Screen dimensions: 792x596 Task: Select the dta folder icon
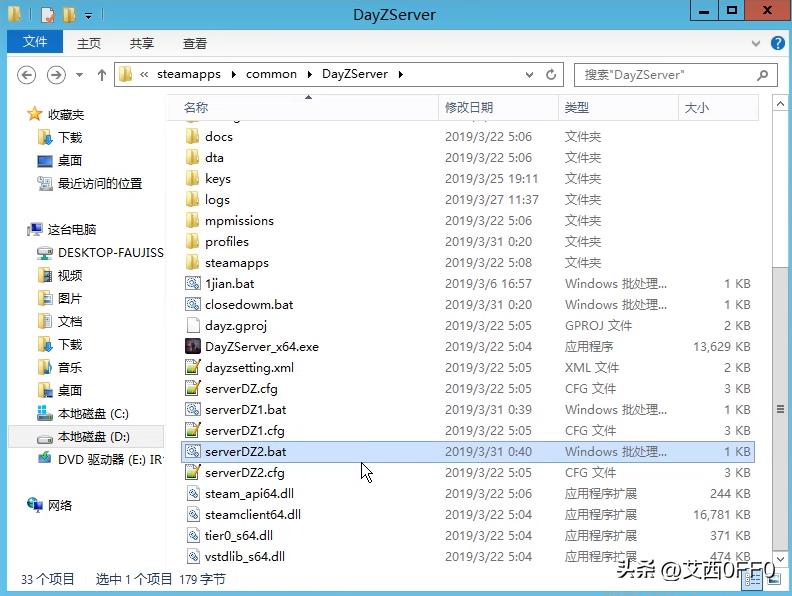(192, 158)
